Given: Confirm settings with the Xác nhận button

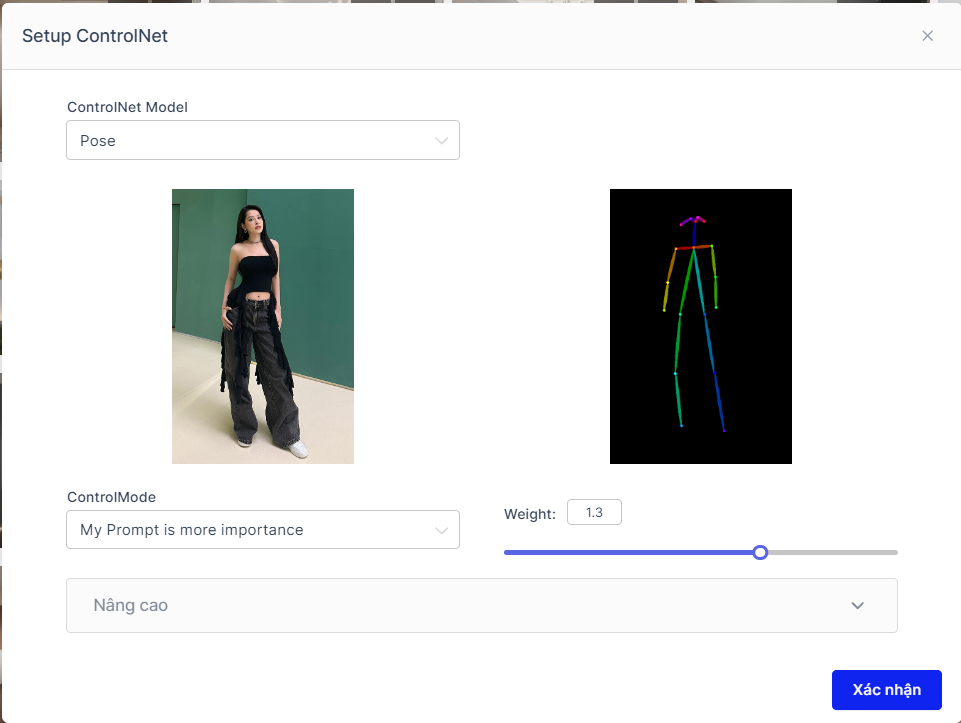Looking at the screenshot, I should (x=886, y=689).
